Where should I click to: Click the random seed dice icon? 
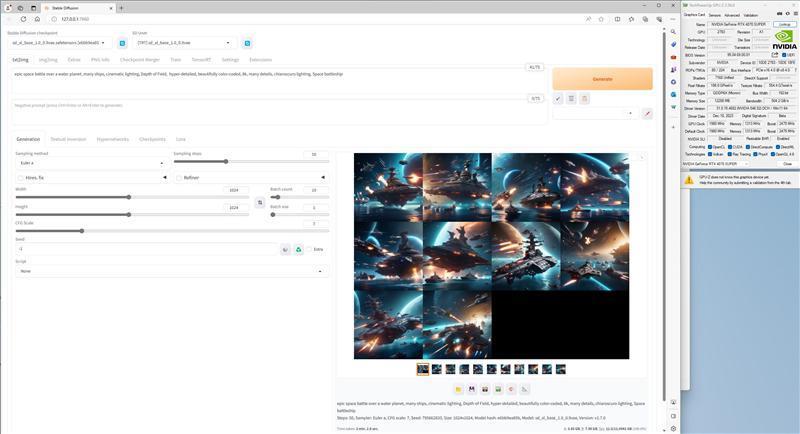(x=285, y=249)
